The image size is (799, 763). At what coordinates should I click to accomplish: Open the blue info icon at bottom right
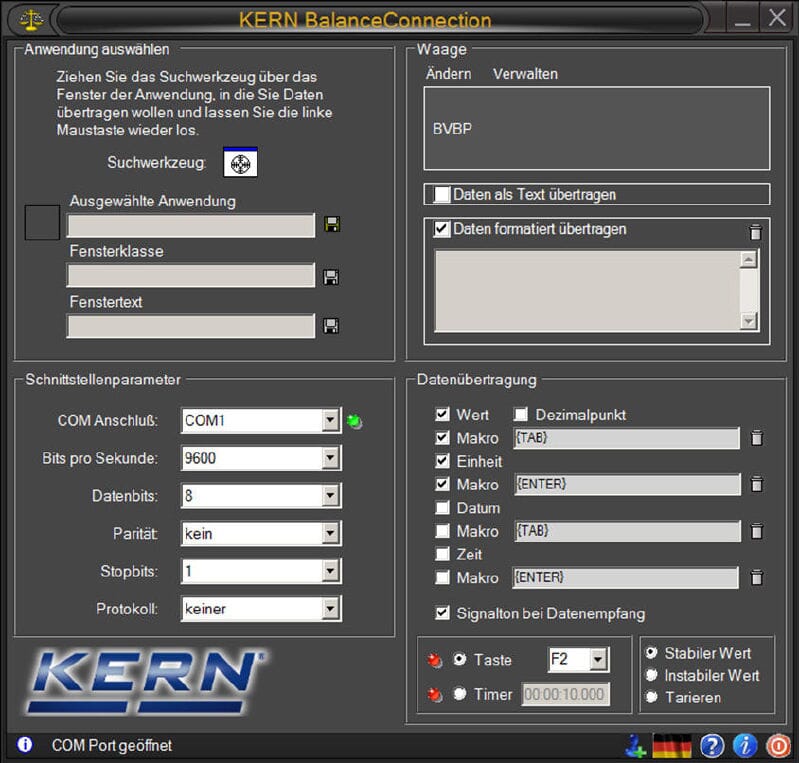coord(745,746)
